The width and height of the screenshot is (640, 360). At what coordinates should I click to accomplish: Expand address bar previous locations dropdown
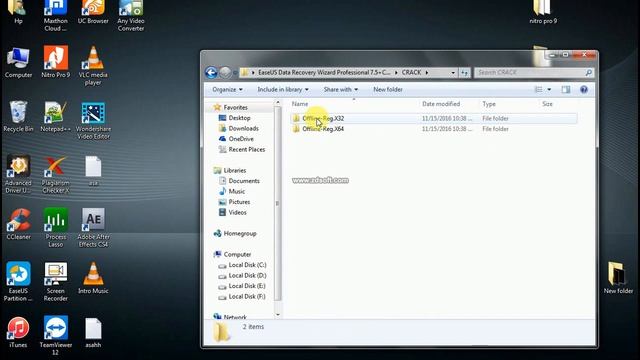453,73
